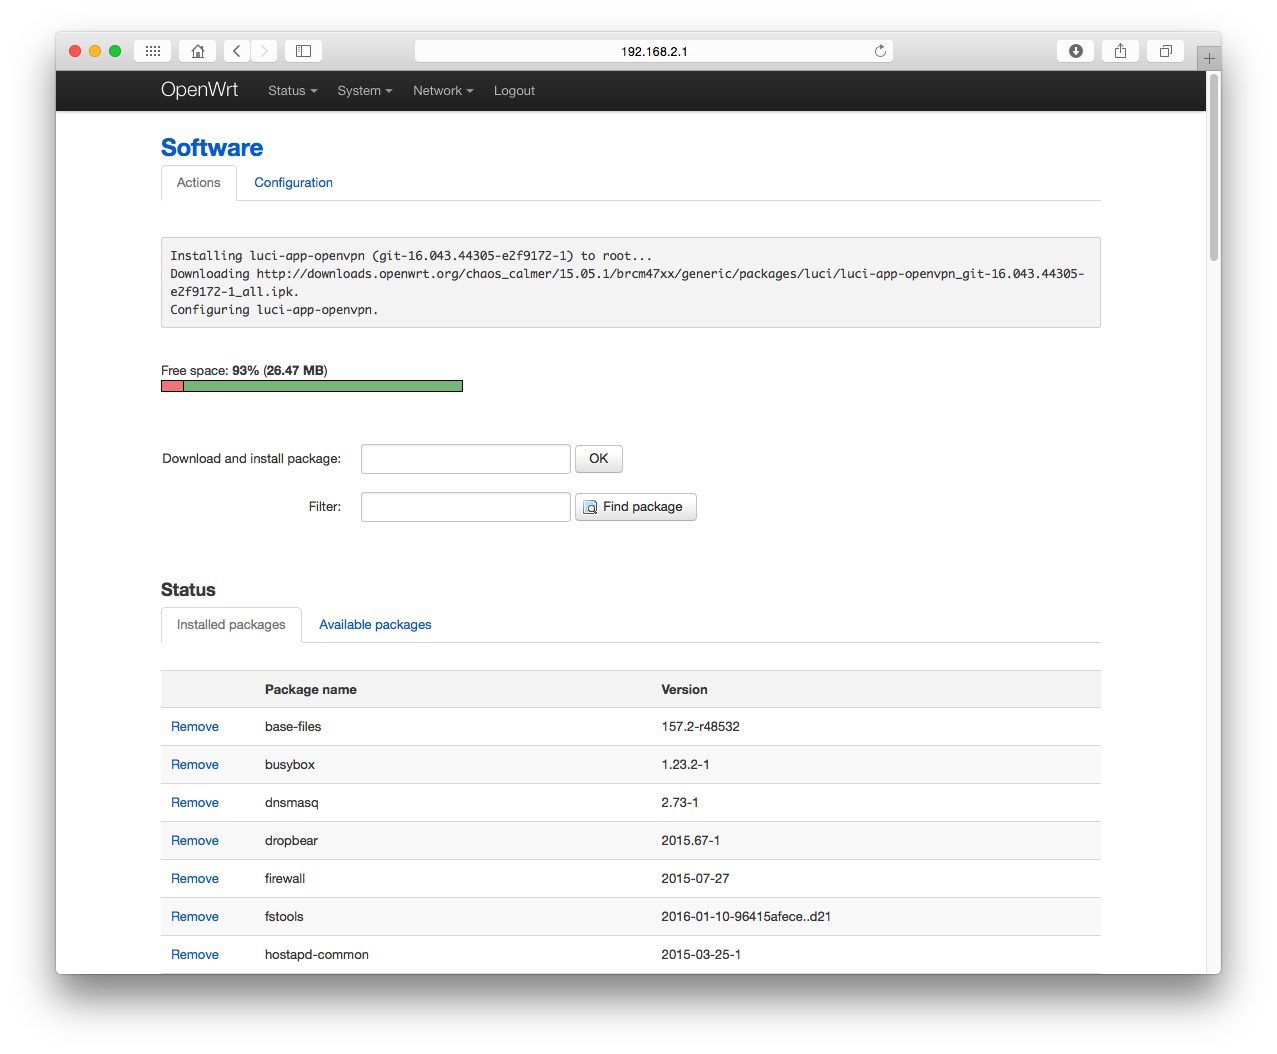Remove the dropbear package

pos(195,841)
